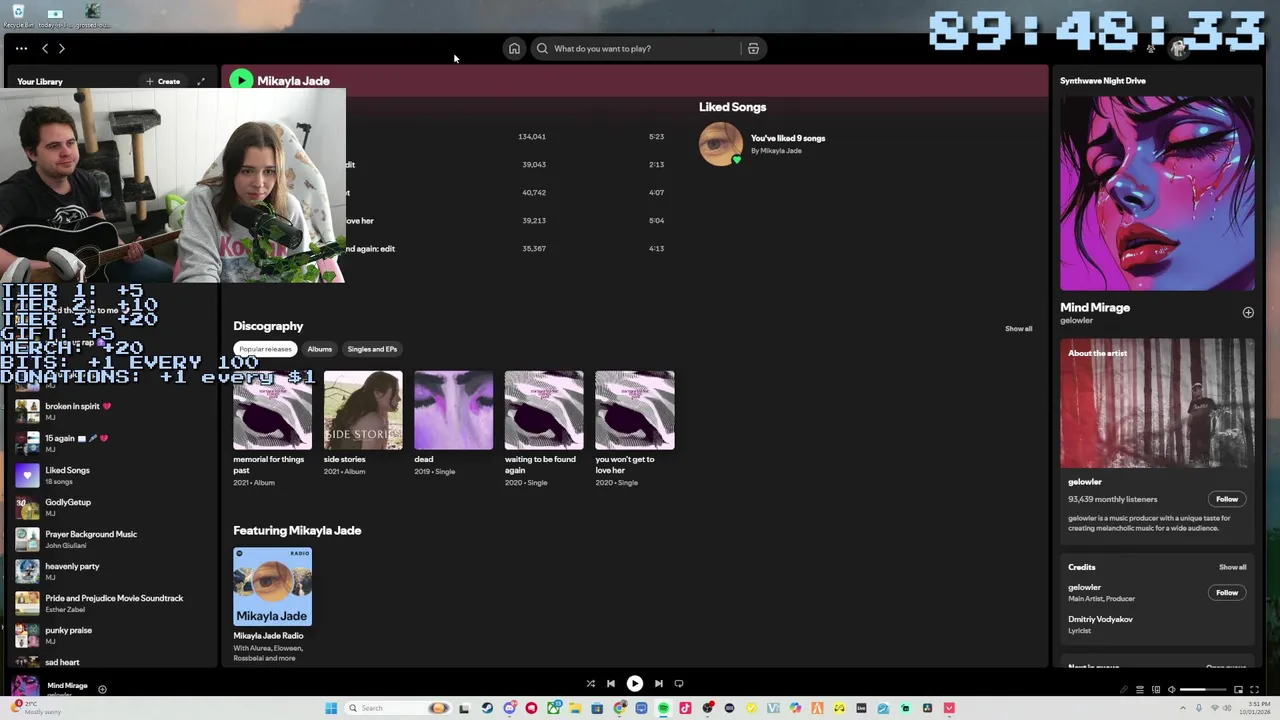Open 'waiting to be found again' single
The image size is (1280, 720).
[544, 410]
